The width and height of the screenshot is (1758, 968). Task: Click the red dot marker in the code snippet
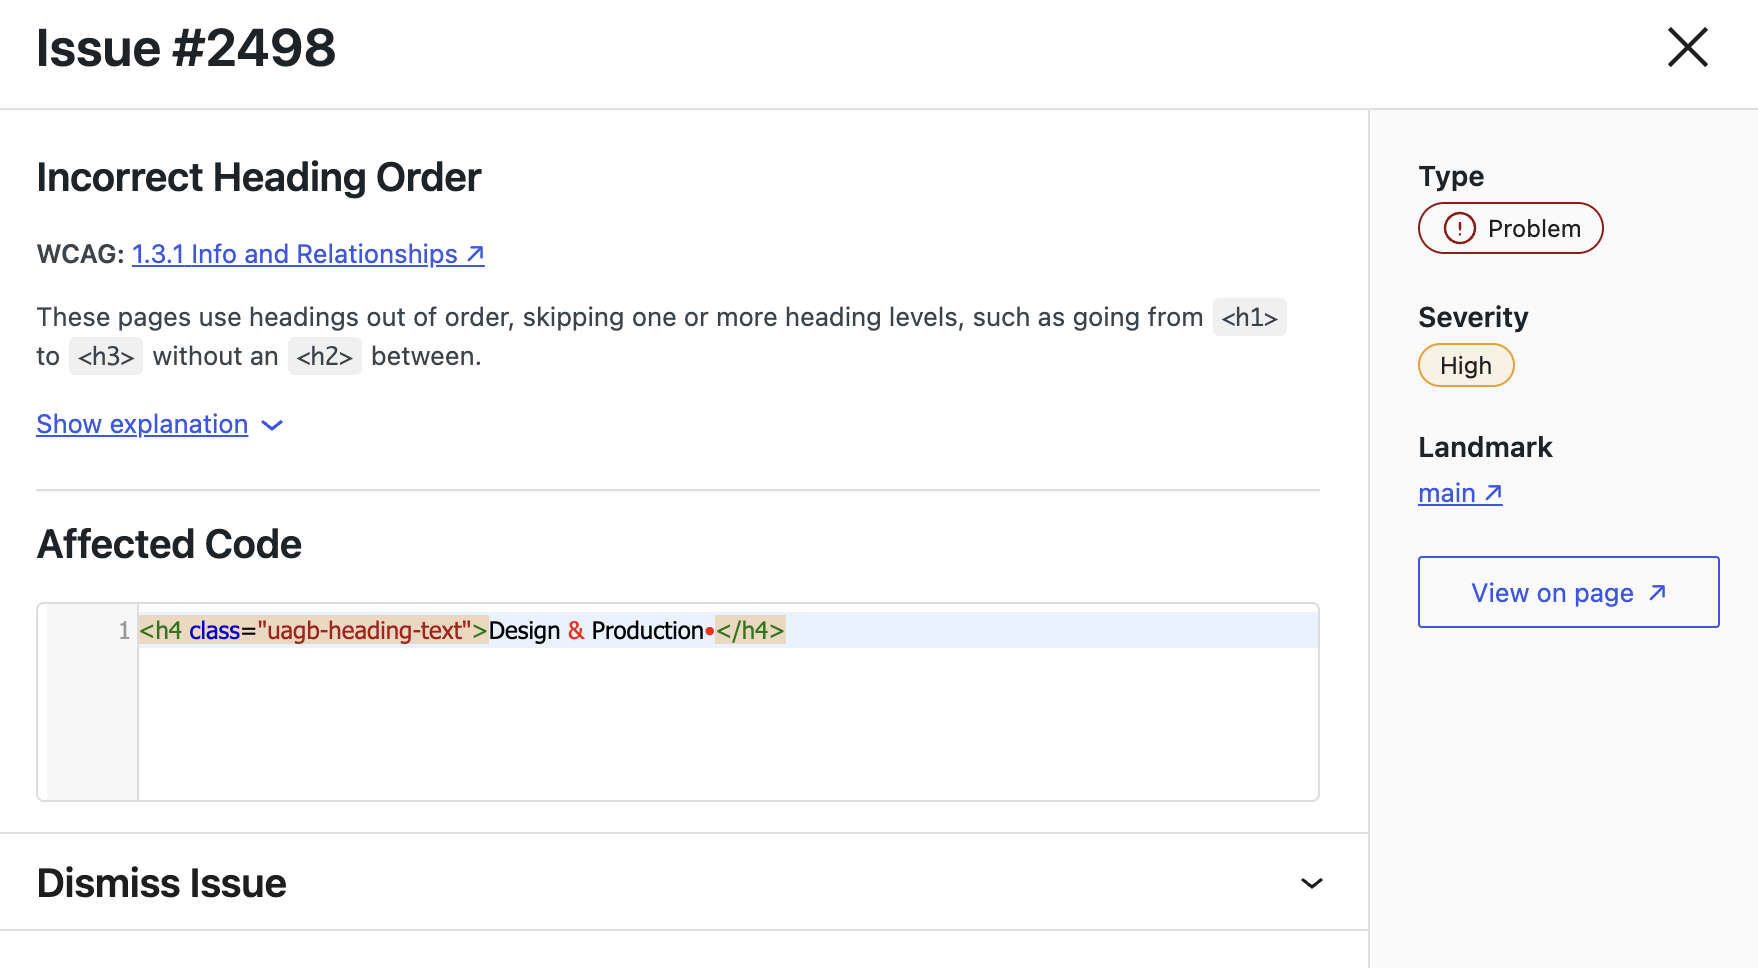709,632
